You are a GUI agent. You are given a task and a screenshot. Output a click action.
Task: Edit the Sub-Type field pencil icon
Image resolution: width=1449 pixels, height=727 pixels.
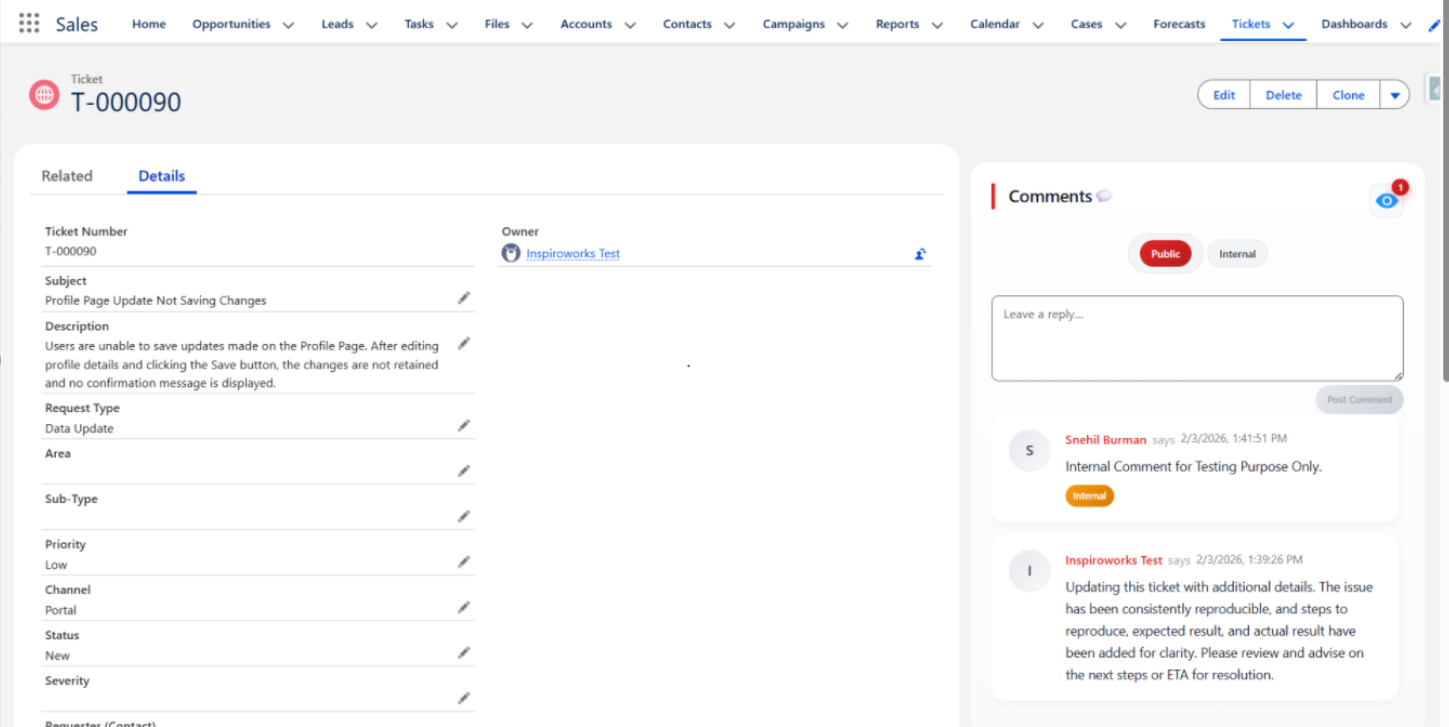coord(464,516)
